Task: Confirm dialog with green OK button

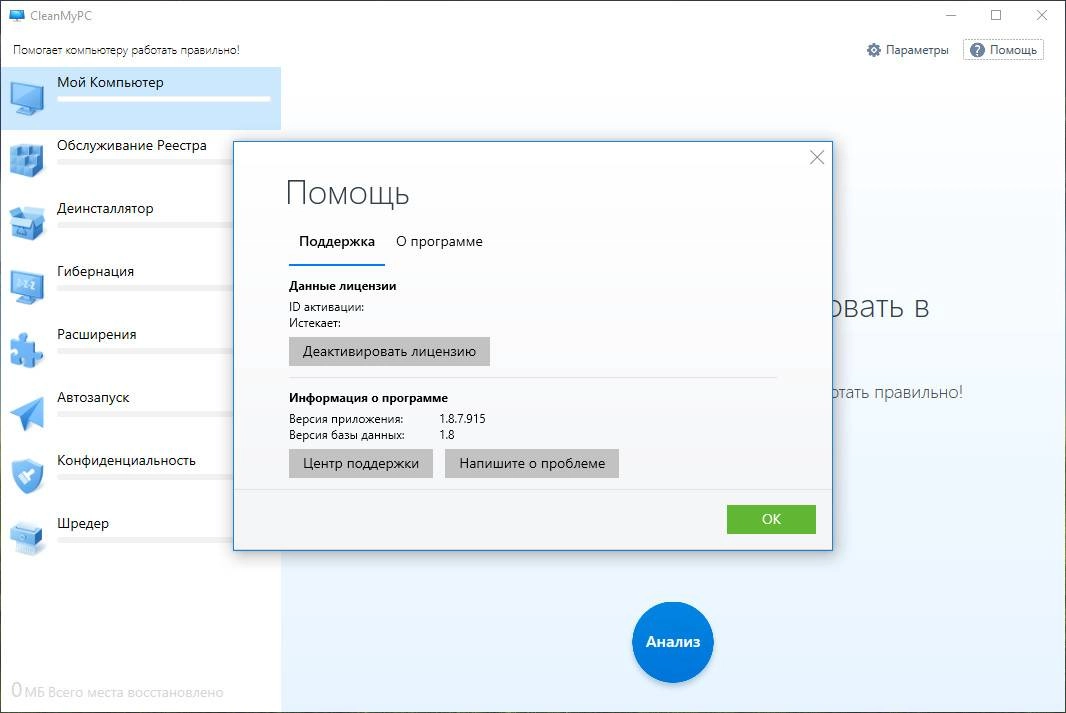Action: pyautogui.click(x=771, y=519)
